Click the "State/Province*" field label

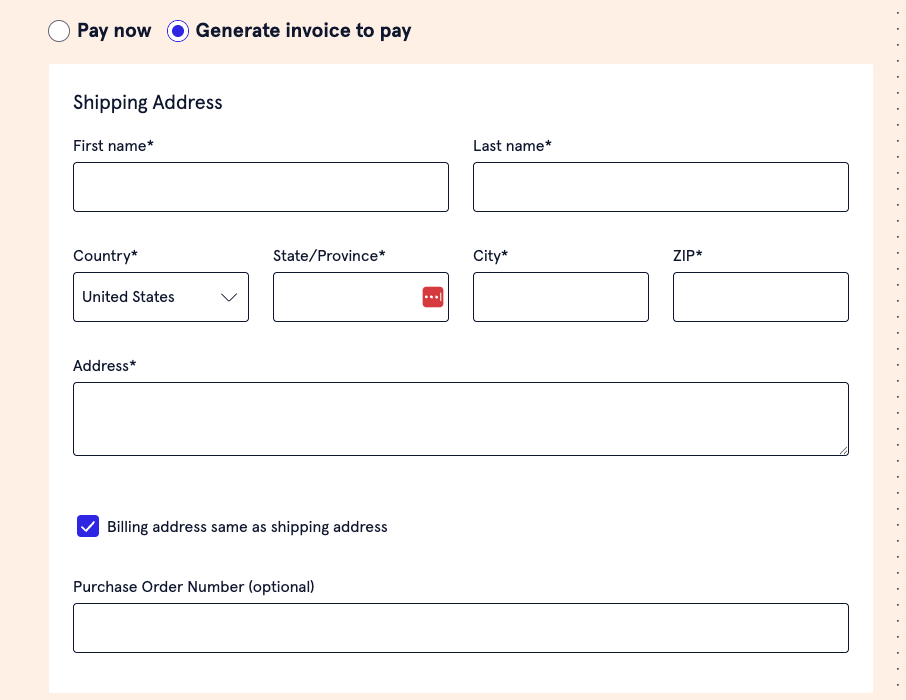coord(329,256)
